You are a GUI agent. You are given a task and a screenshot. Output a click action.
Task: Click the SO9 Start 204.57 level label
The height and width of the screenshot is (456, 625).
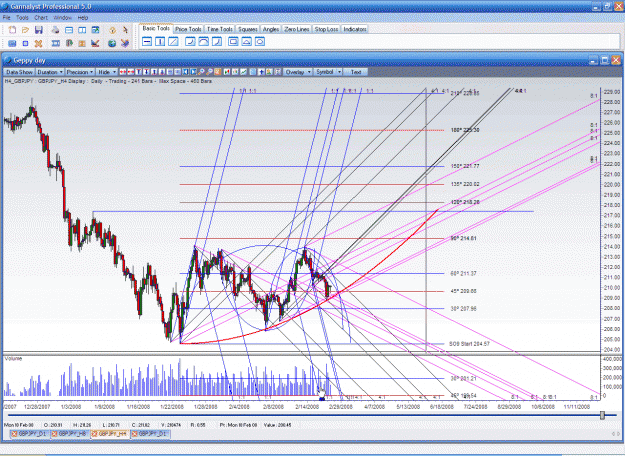469,344
